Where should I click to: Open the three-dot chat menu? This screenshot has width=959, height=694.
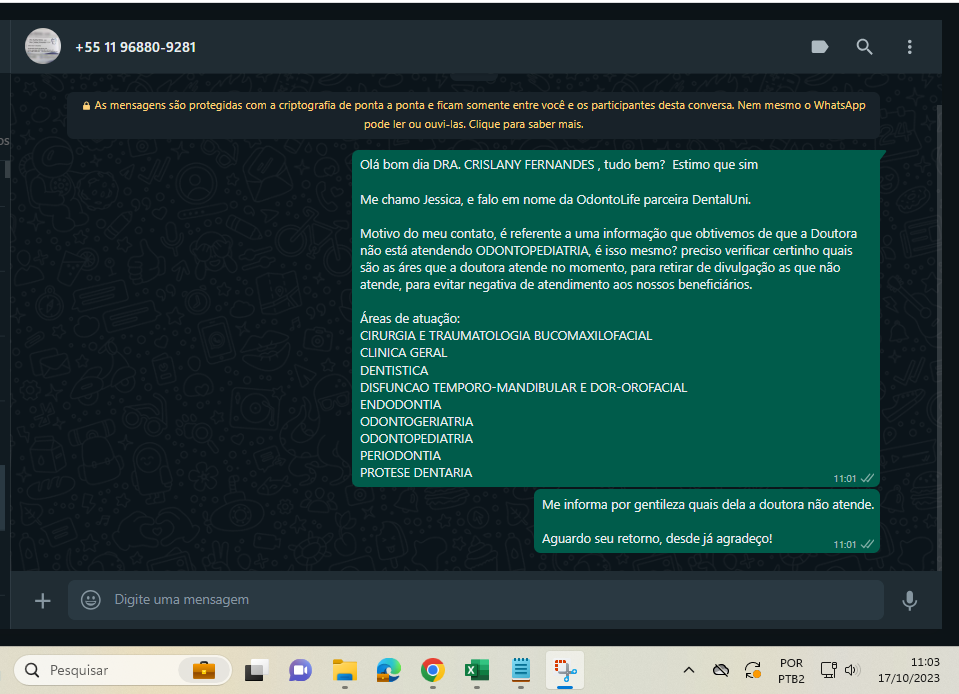[909, 47]
